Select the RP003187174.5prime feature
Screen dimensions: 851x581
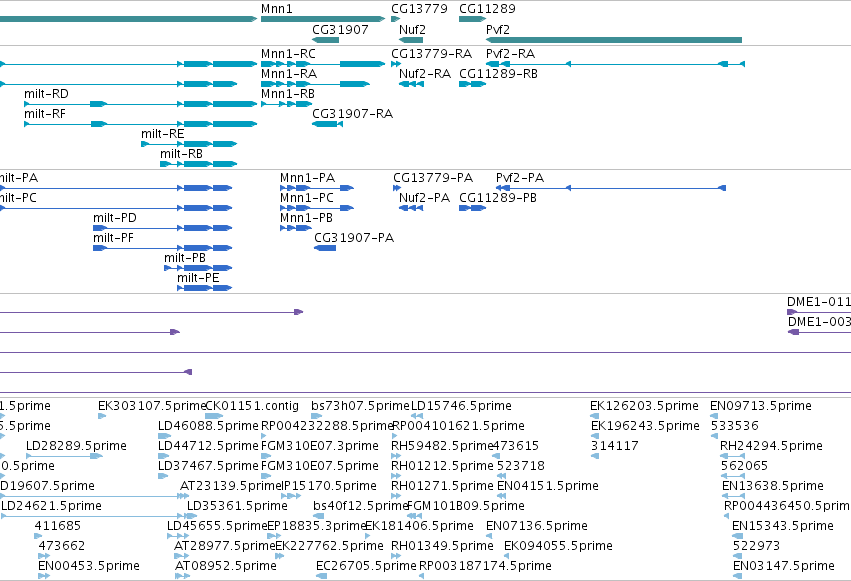click(x=422, y=576)
